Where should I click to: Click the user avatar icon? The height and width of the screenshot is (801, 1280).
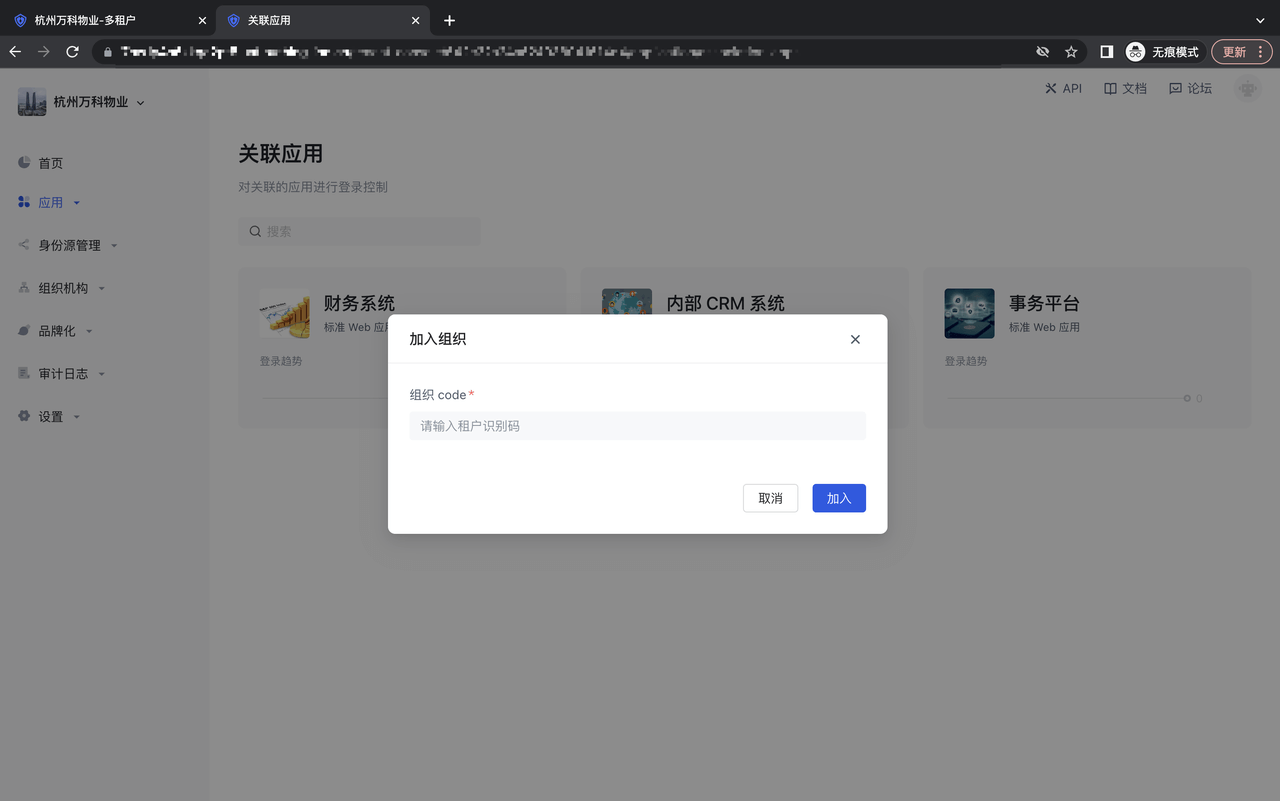(1246, 88)
